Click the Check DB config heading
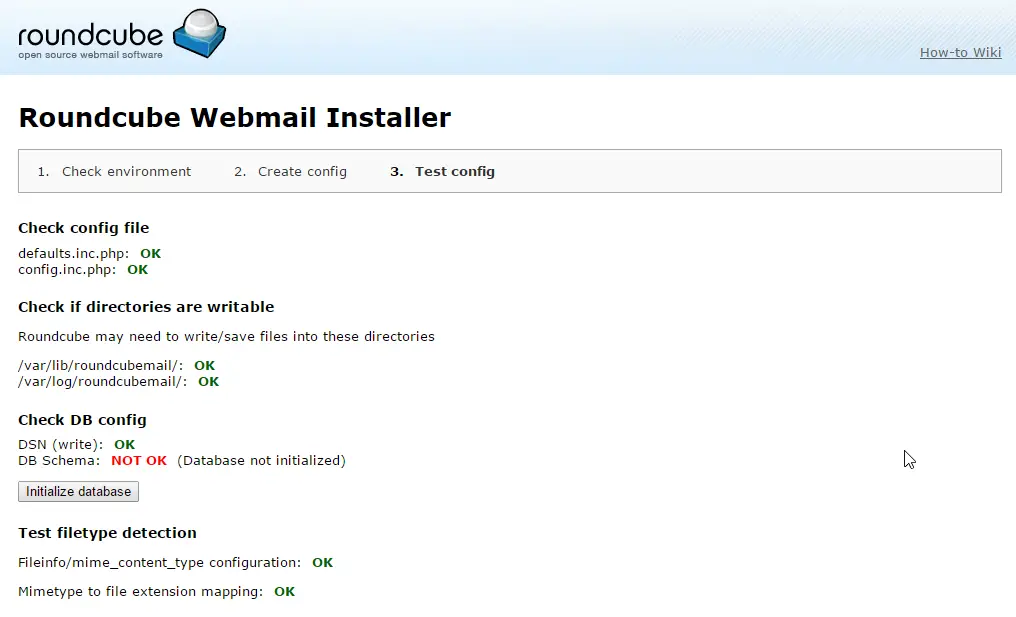 click(82, 419)
